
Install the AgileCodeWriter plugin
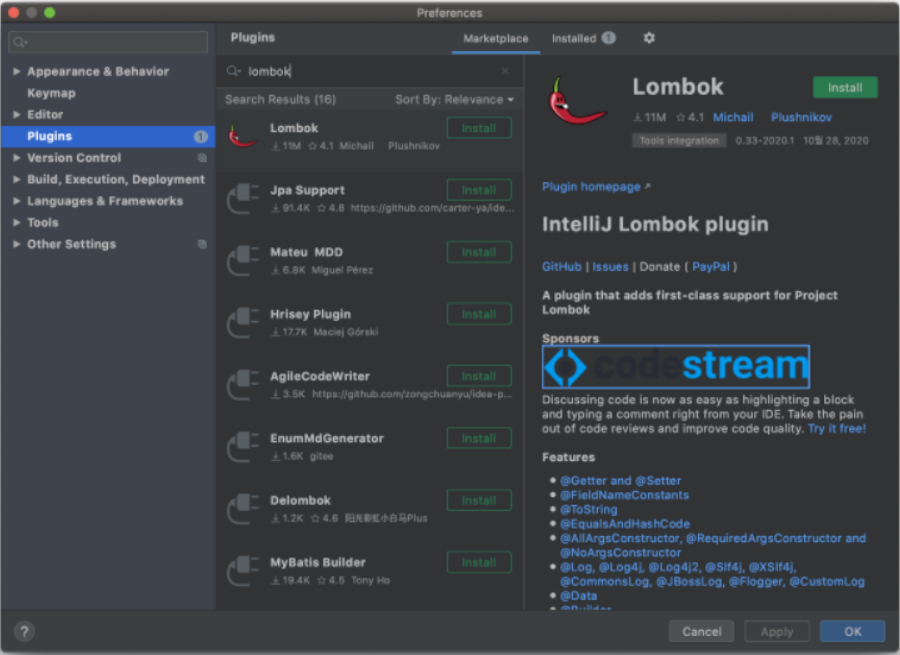click(x=479, y=376)
